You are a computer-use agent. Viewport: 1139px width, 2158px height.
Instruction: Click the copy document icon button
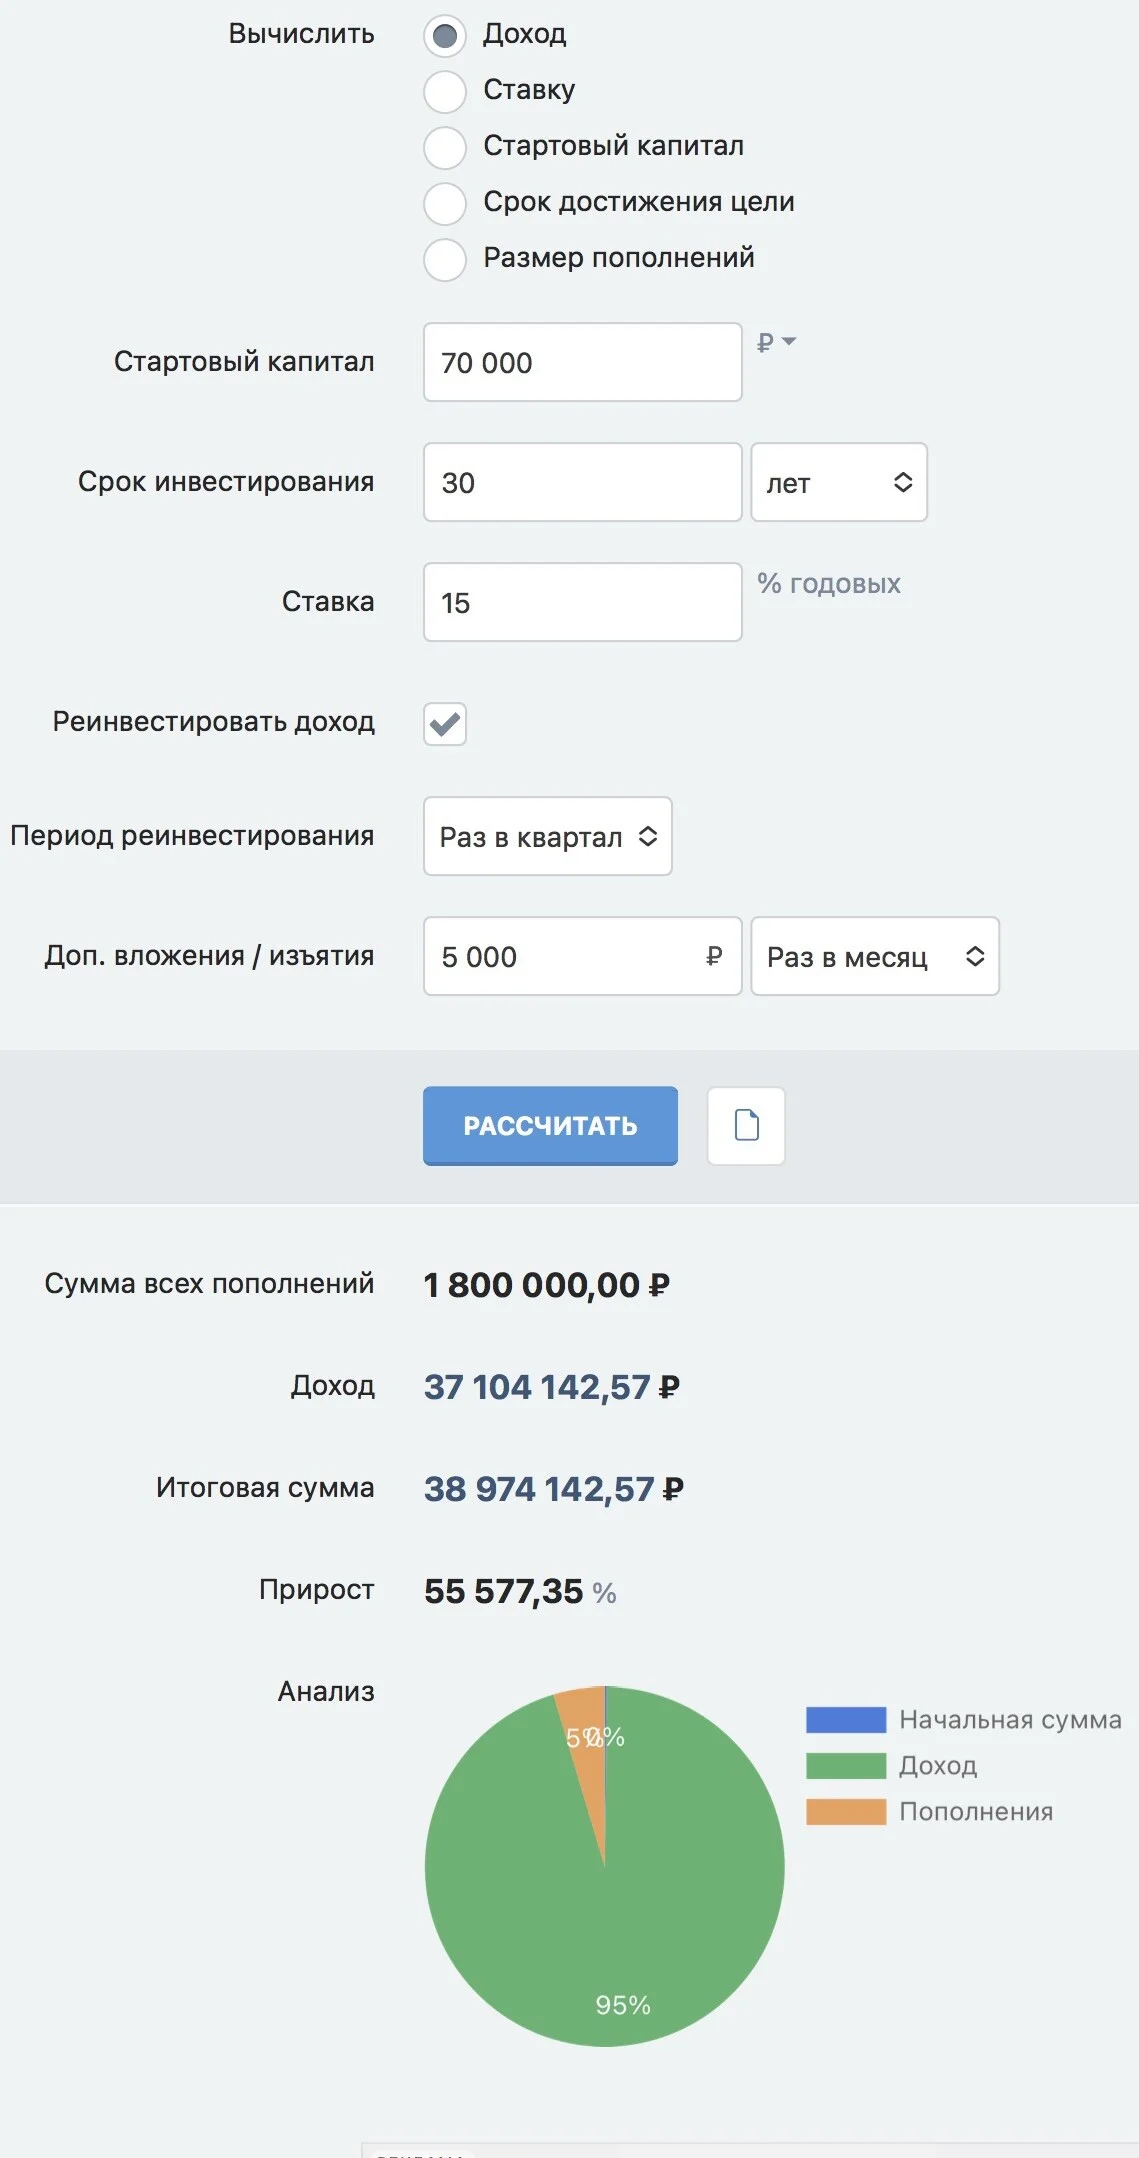[746, 1125]
